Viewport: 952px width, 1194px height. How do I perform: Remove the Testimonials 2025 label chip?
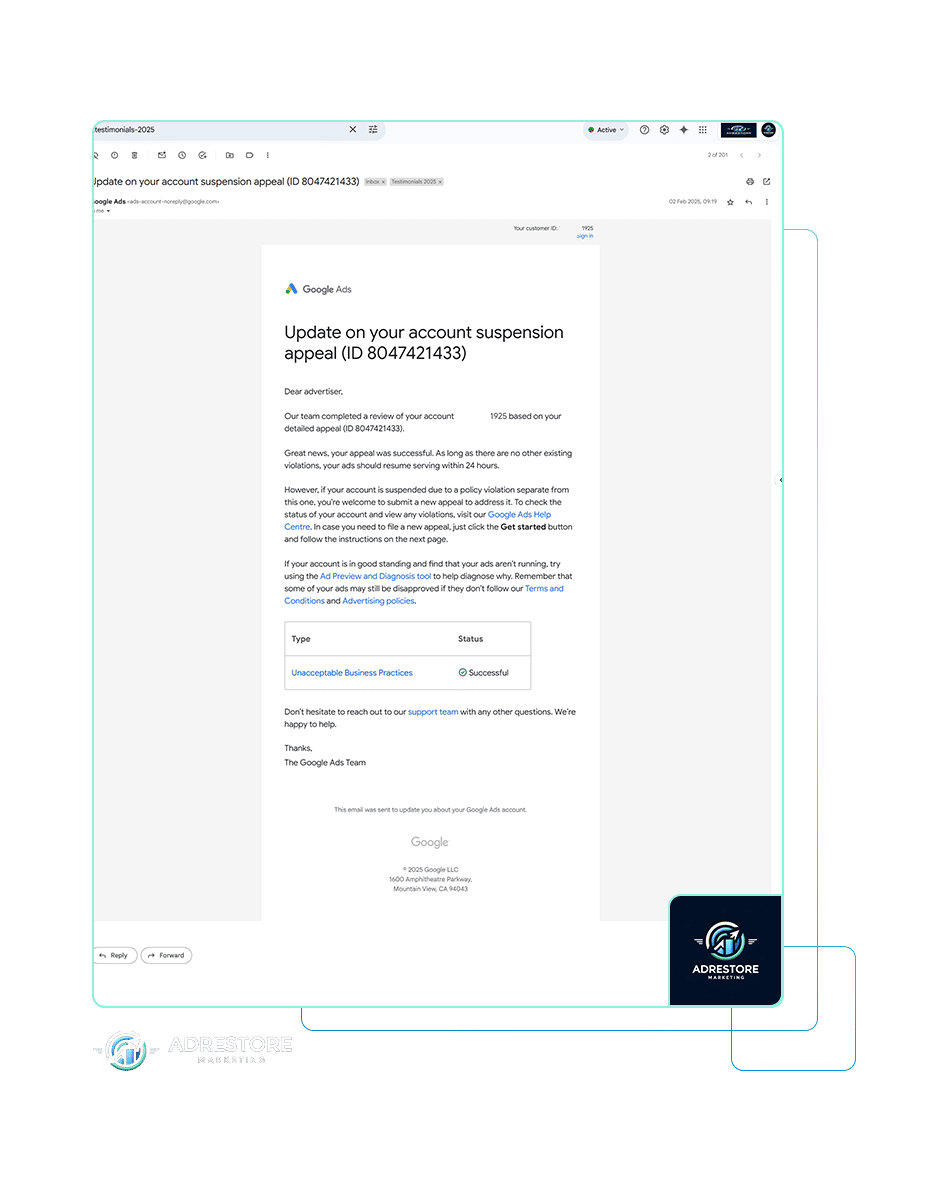[x=440, y=182]
